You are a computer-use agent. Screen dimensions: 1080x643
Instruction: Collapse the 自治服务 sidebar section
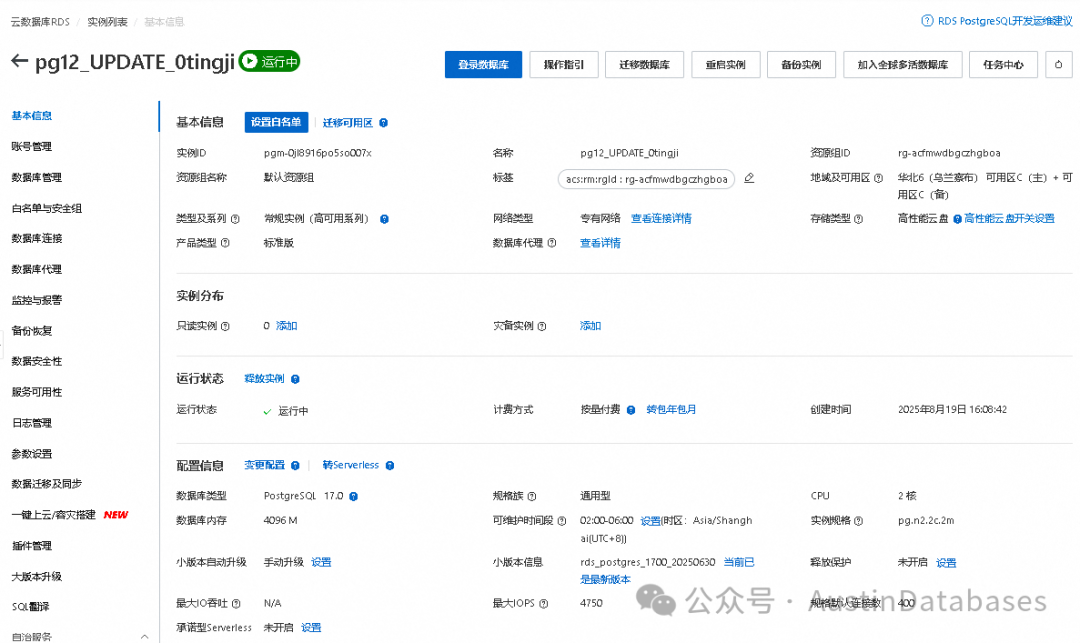(145, 636)
